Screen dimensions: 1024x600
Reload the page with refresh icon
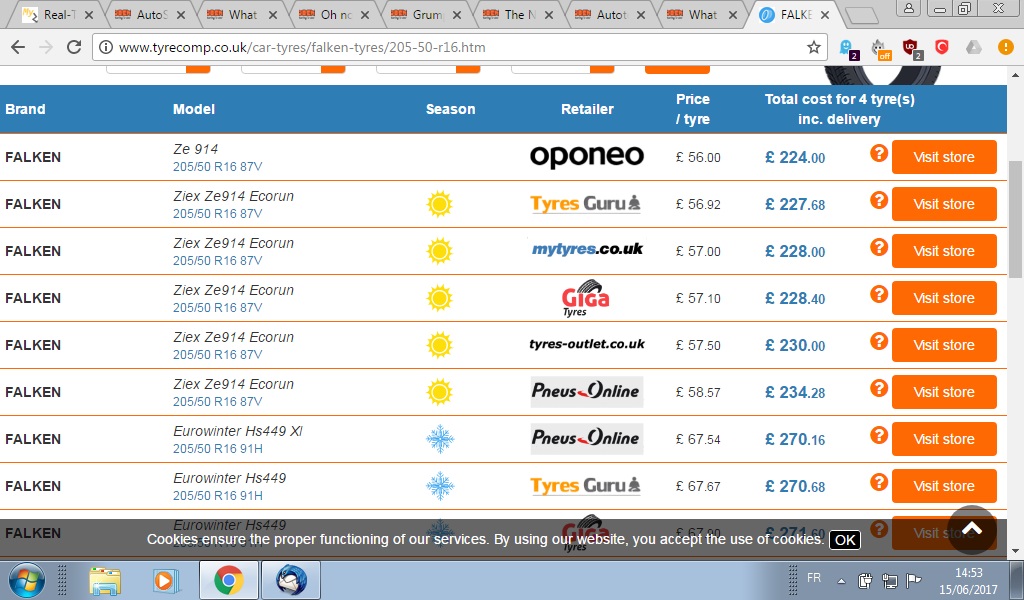74,47
